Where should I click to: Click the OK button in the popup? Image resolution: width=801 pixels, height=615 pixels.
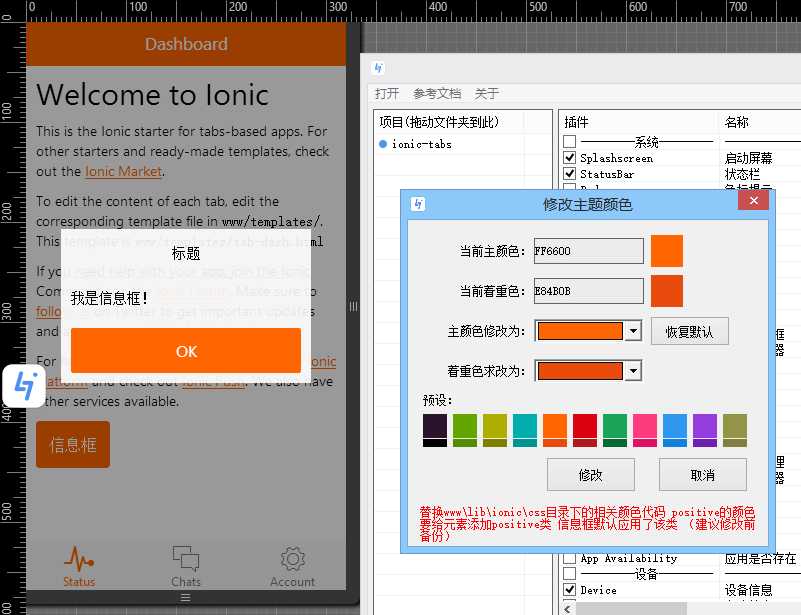coord(186,350)
